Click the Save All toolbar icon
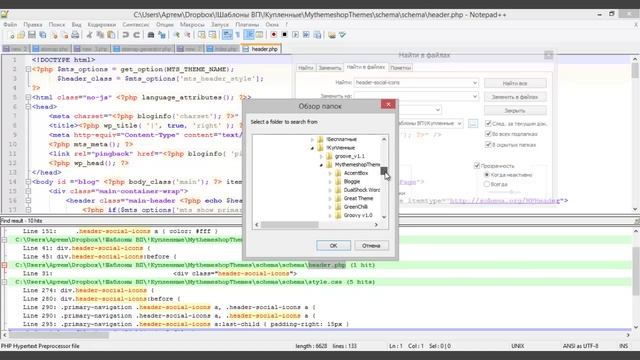 click(42, 36)
